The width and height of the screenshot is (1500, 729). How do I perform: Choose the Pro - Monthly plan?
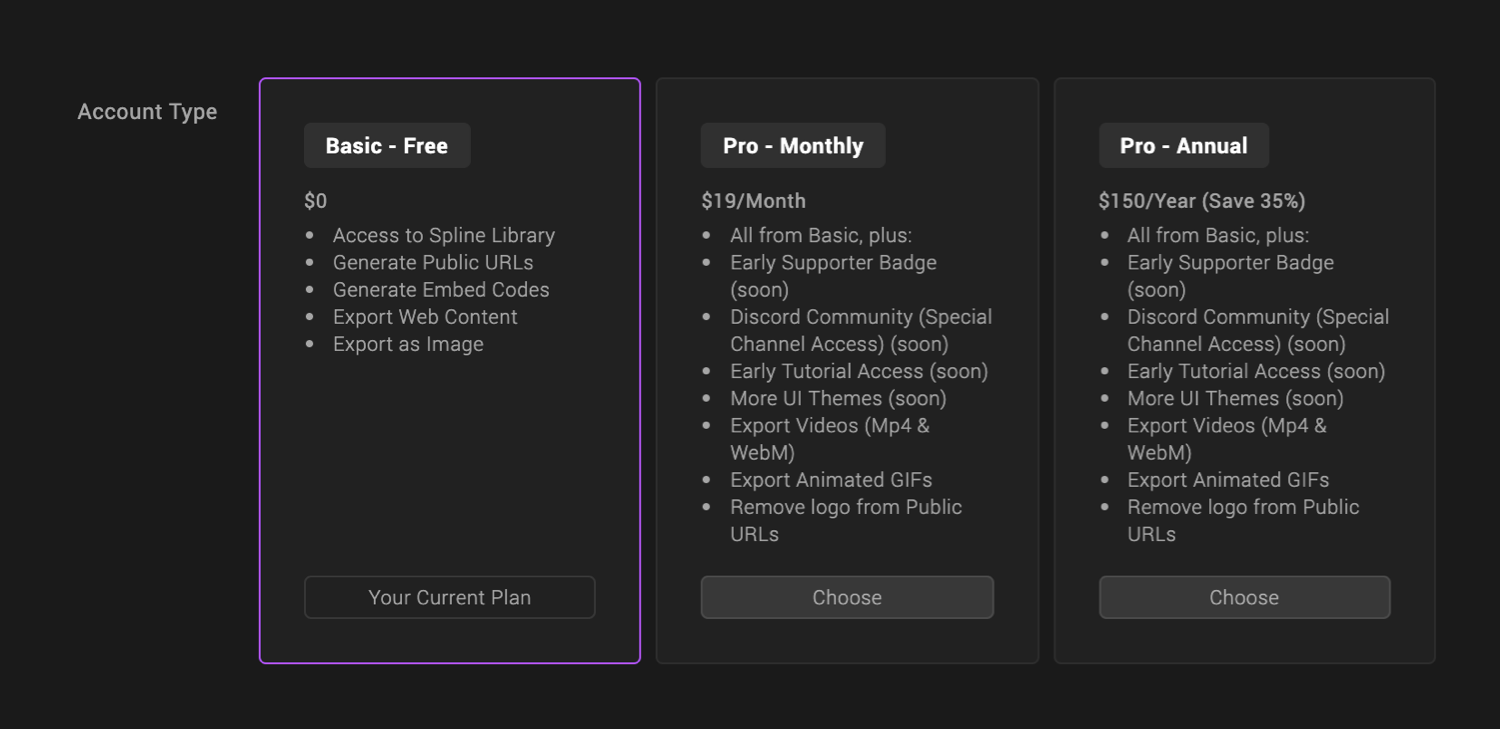click(x=847, y=597)
